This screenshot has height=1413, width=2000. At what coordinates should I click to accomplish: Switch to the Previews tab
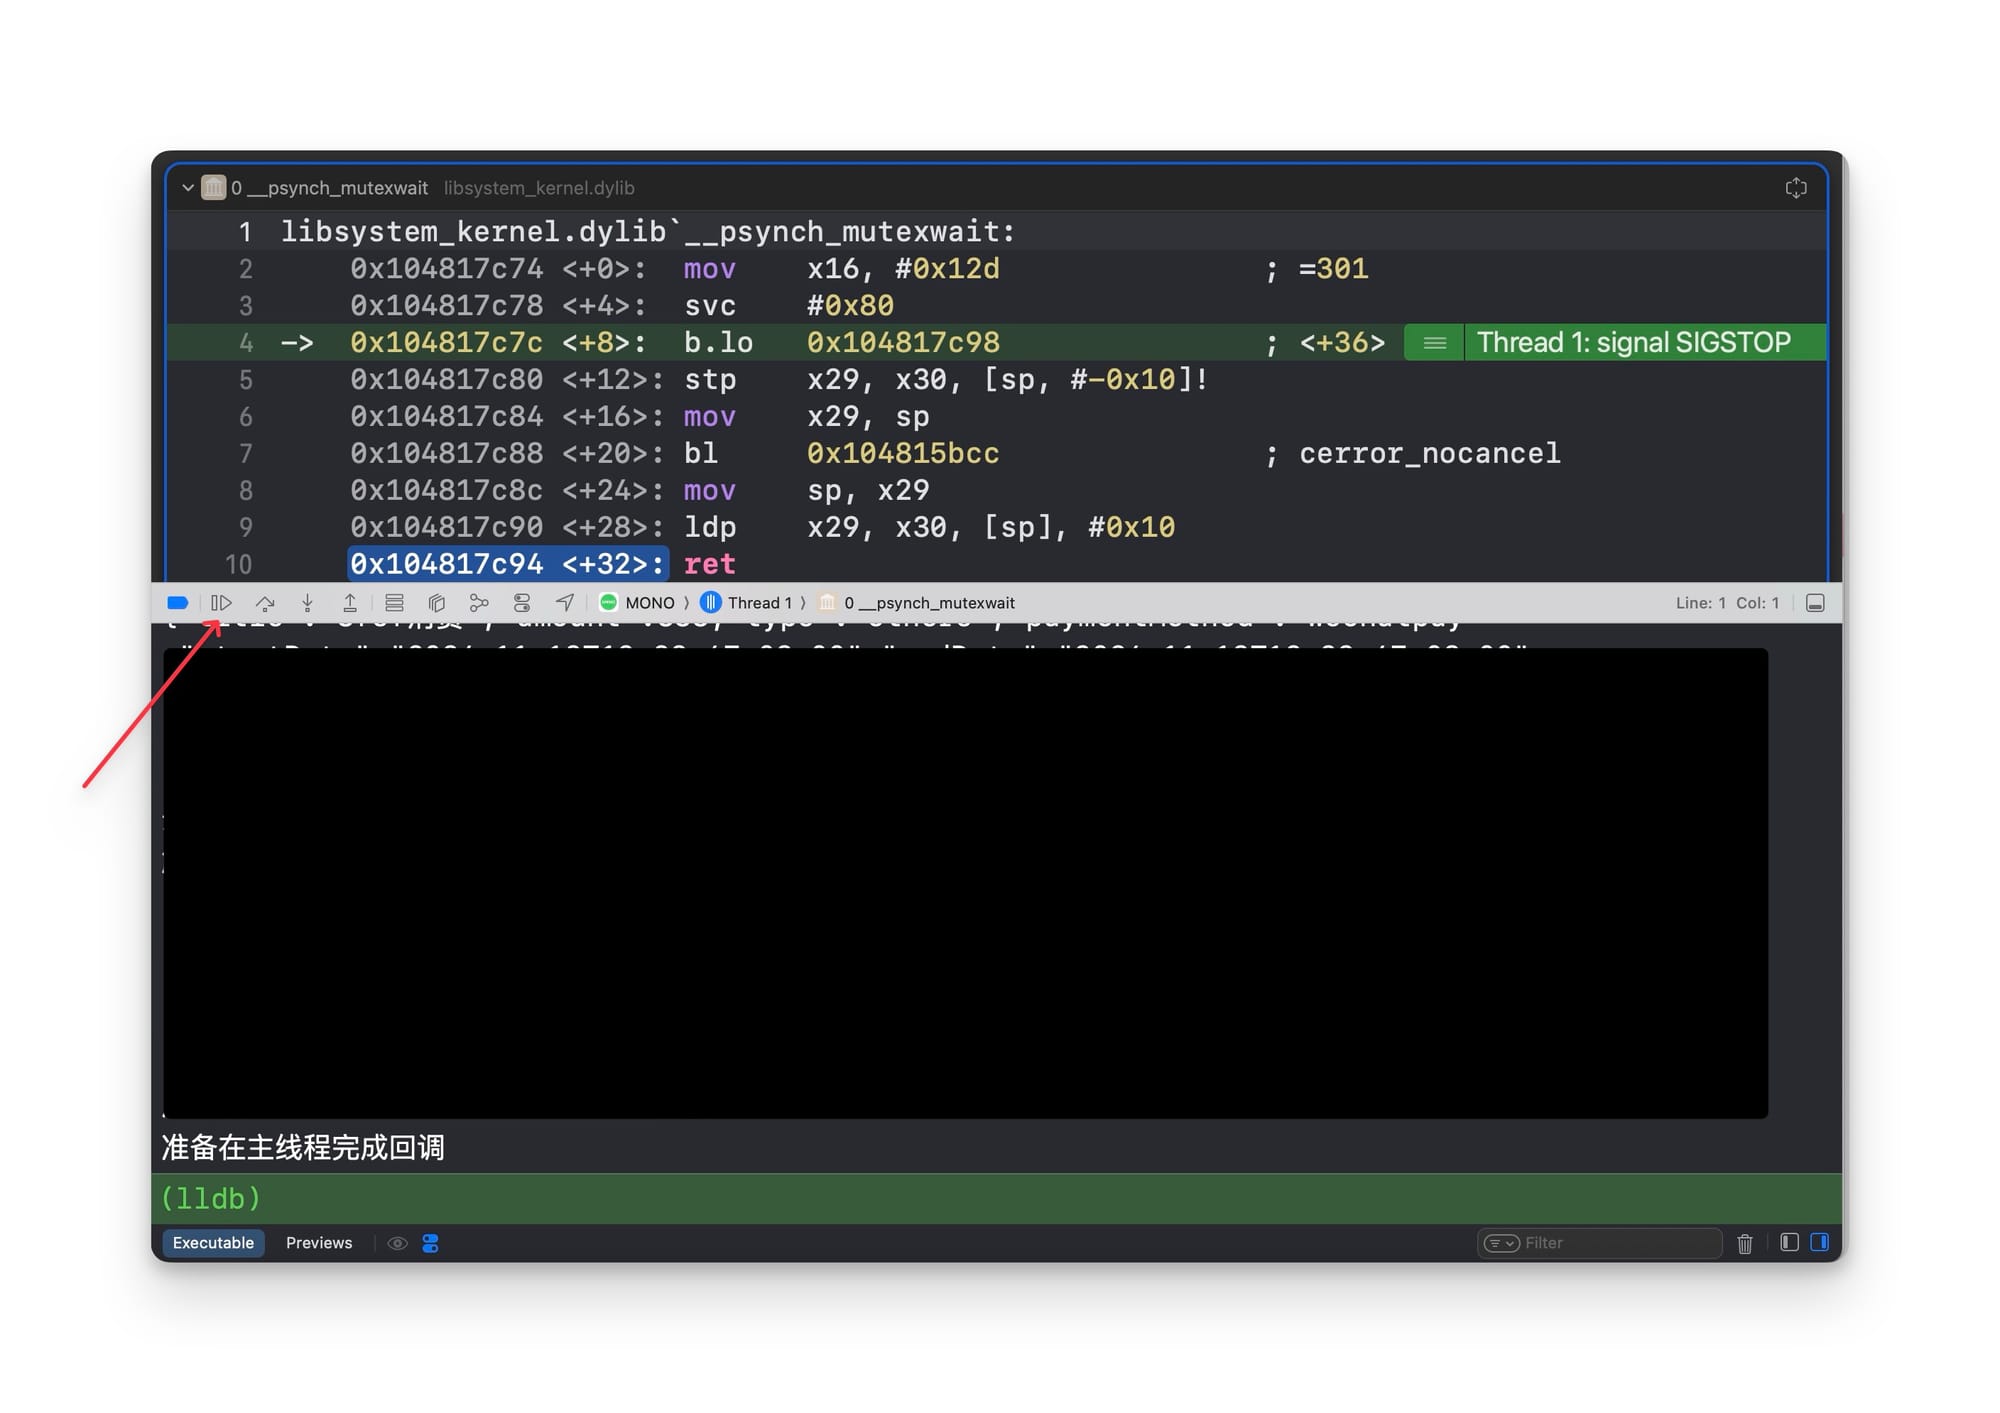pyautogui.click(x=319, y=1243)
